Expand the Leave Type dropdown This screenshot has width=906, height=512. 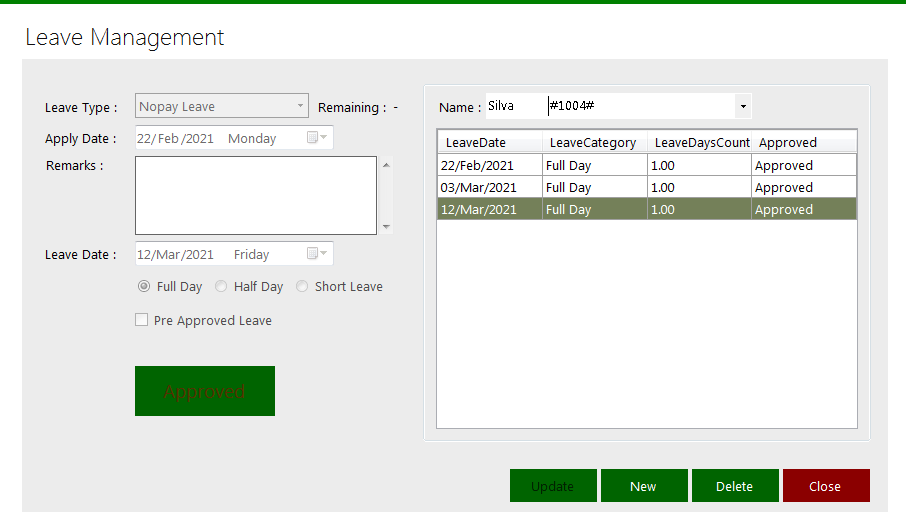[301, 106]
